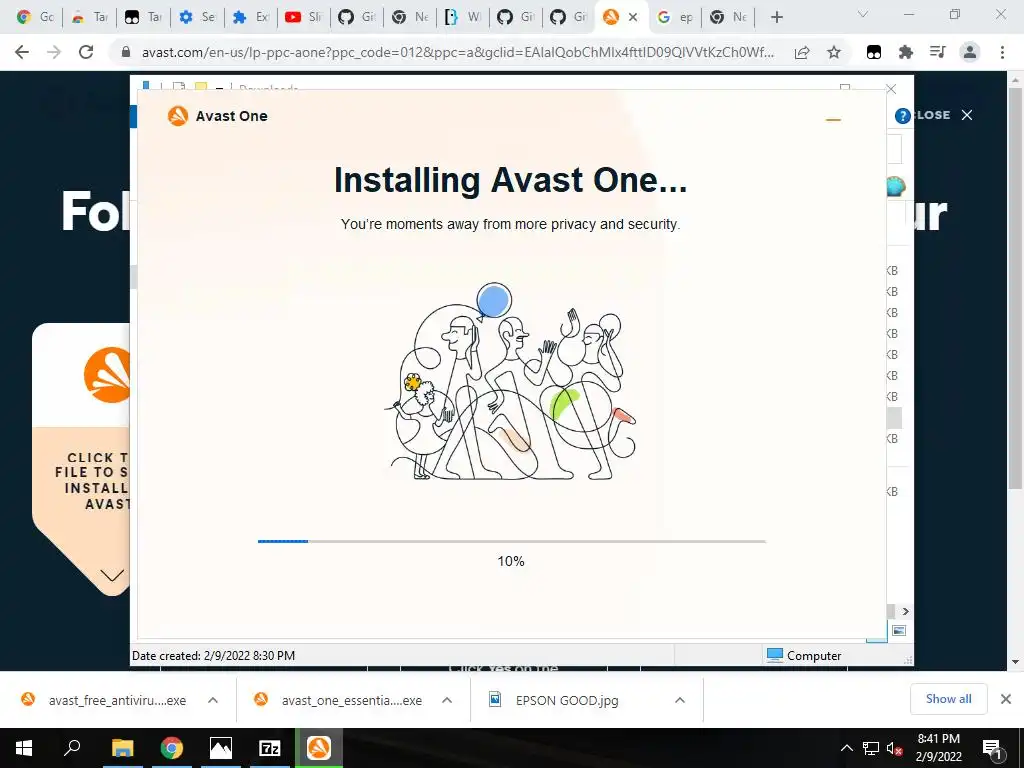The width and height of the screenshot is (1024, 768).
Task: Click the site lock icon in address bar
Action: click(127, 52)
